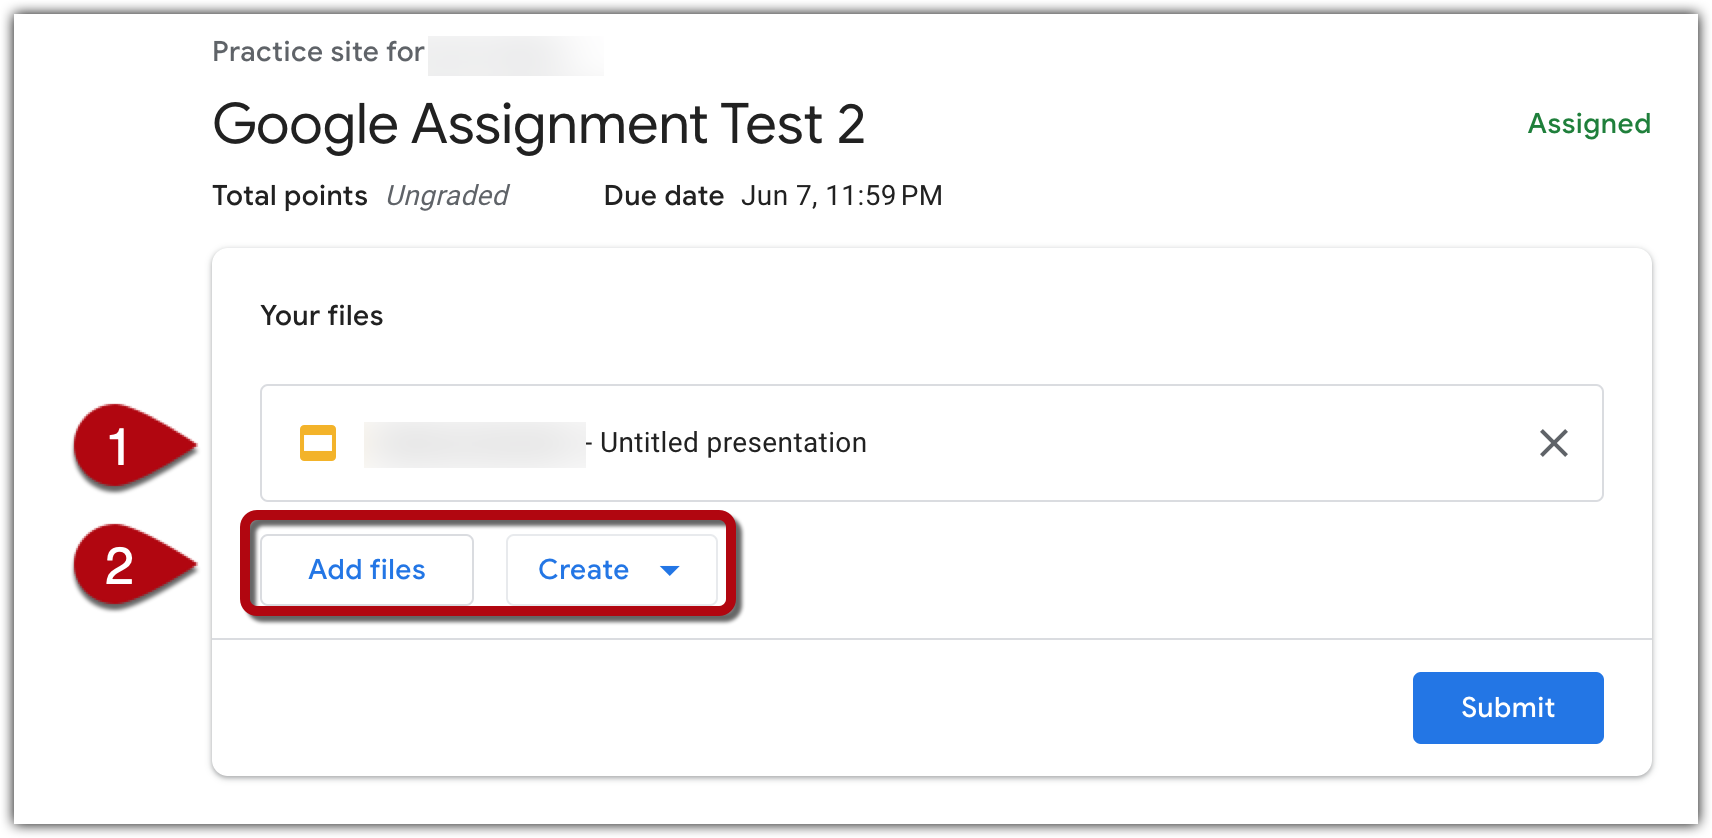This screenshot has height=838, width=1712.
Task: Click the Your files section heading
Action: pos(321,315)
